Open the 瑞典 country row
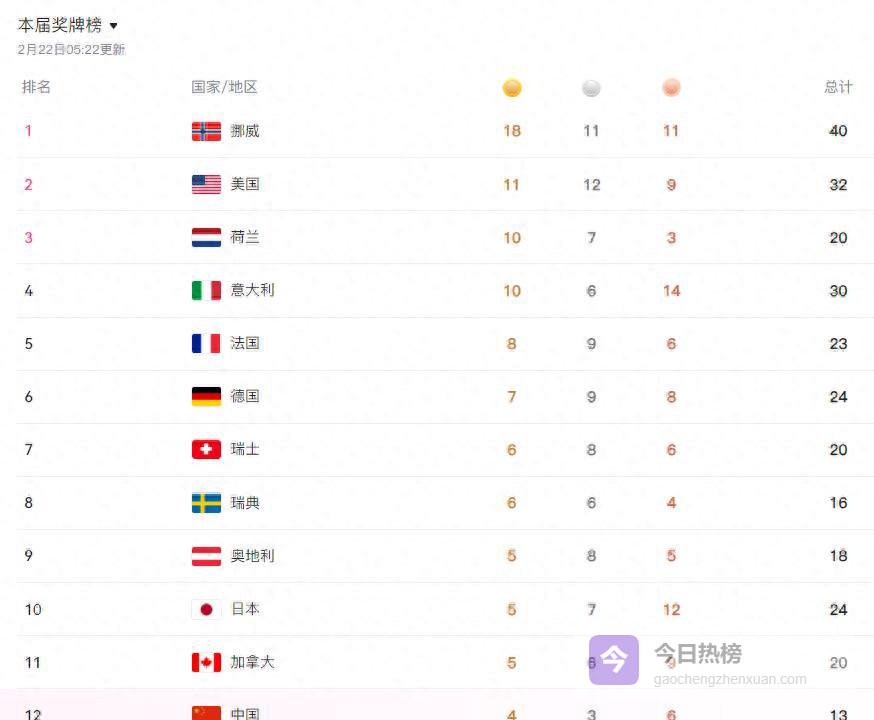The image size is (874, 720). click(x=245, y=502)
